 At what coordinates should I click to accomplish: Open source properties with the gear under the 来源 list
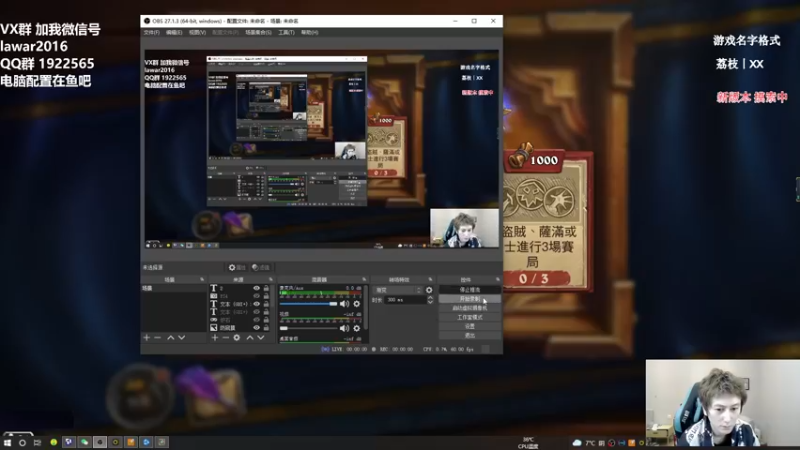pos(237,338)
